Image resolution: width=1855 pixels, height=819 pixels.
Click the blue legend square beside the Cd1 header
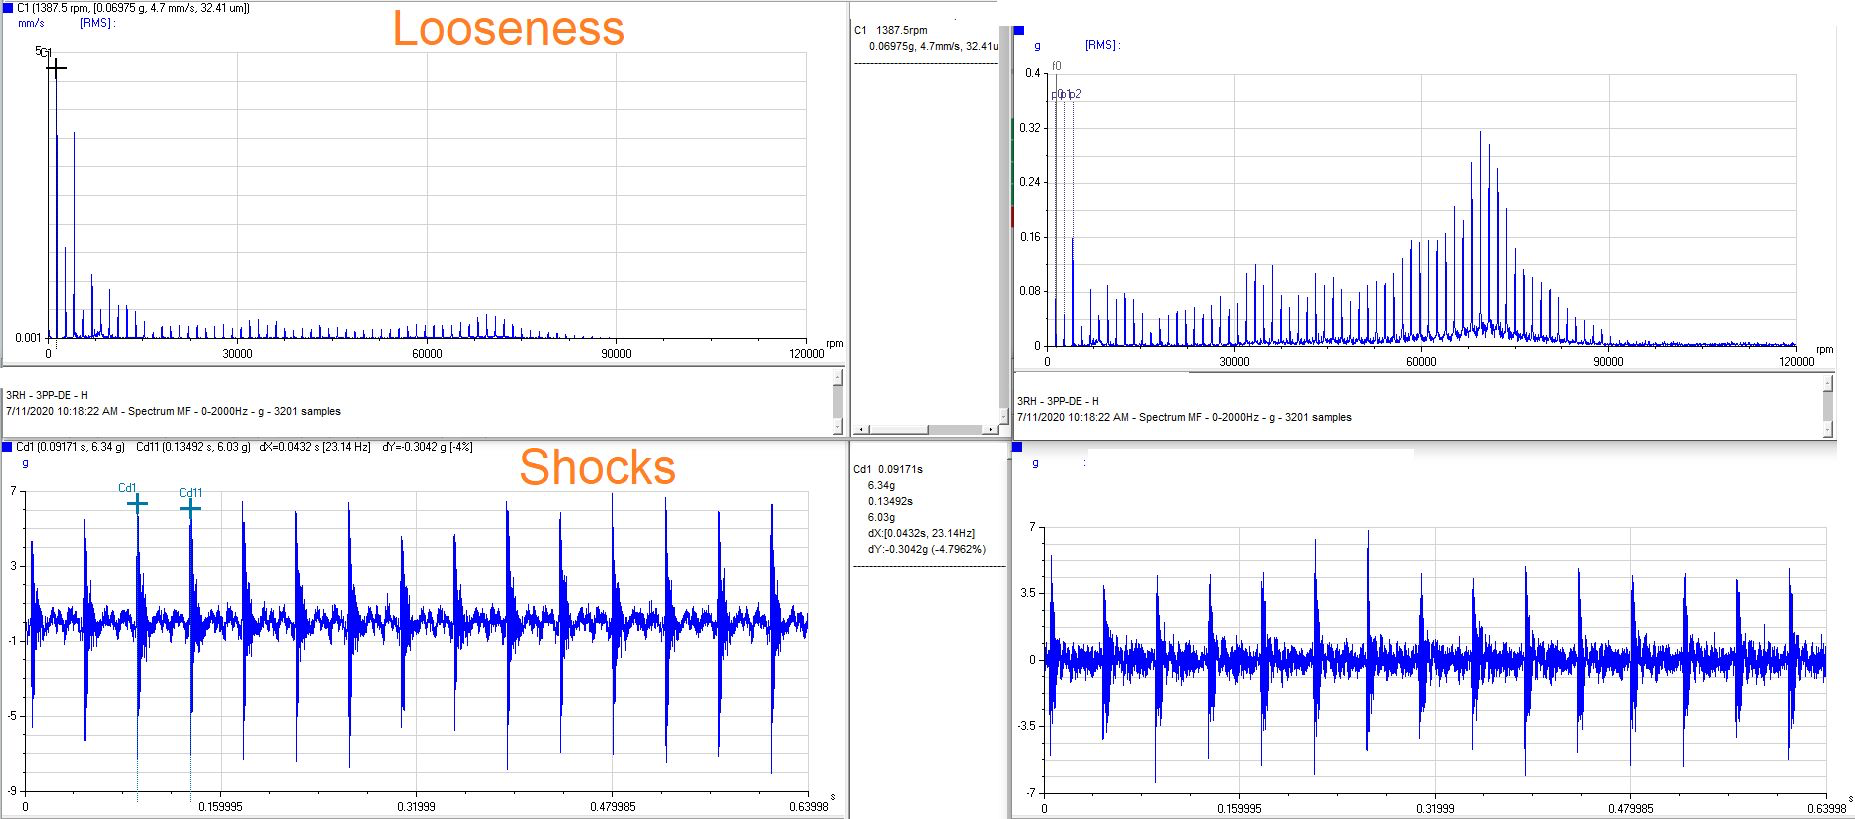[8, 447]
